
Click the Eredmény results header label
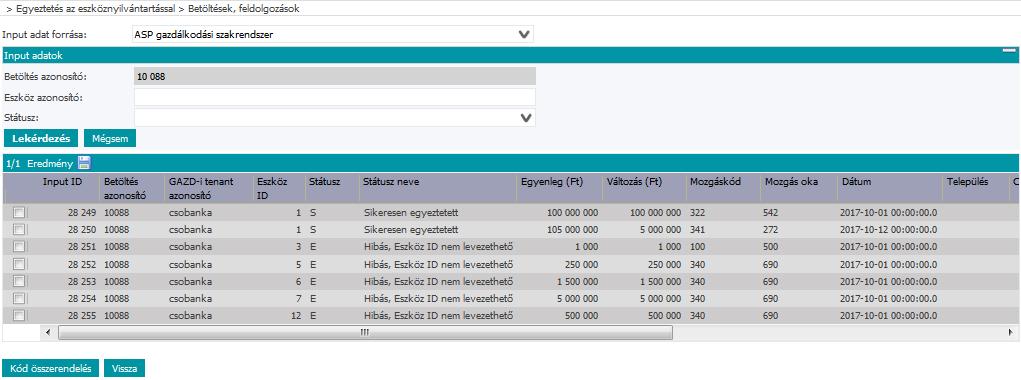(x=51, y=164)
